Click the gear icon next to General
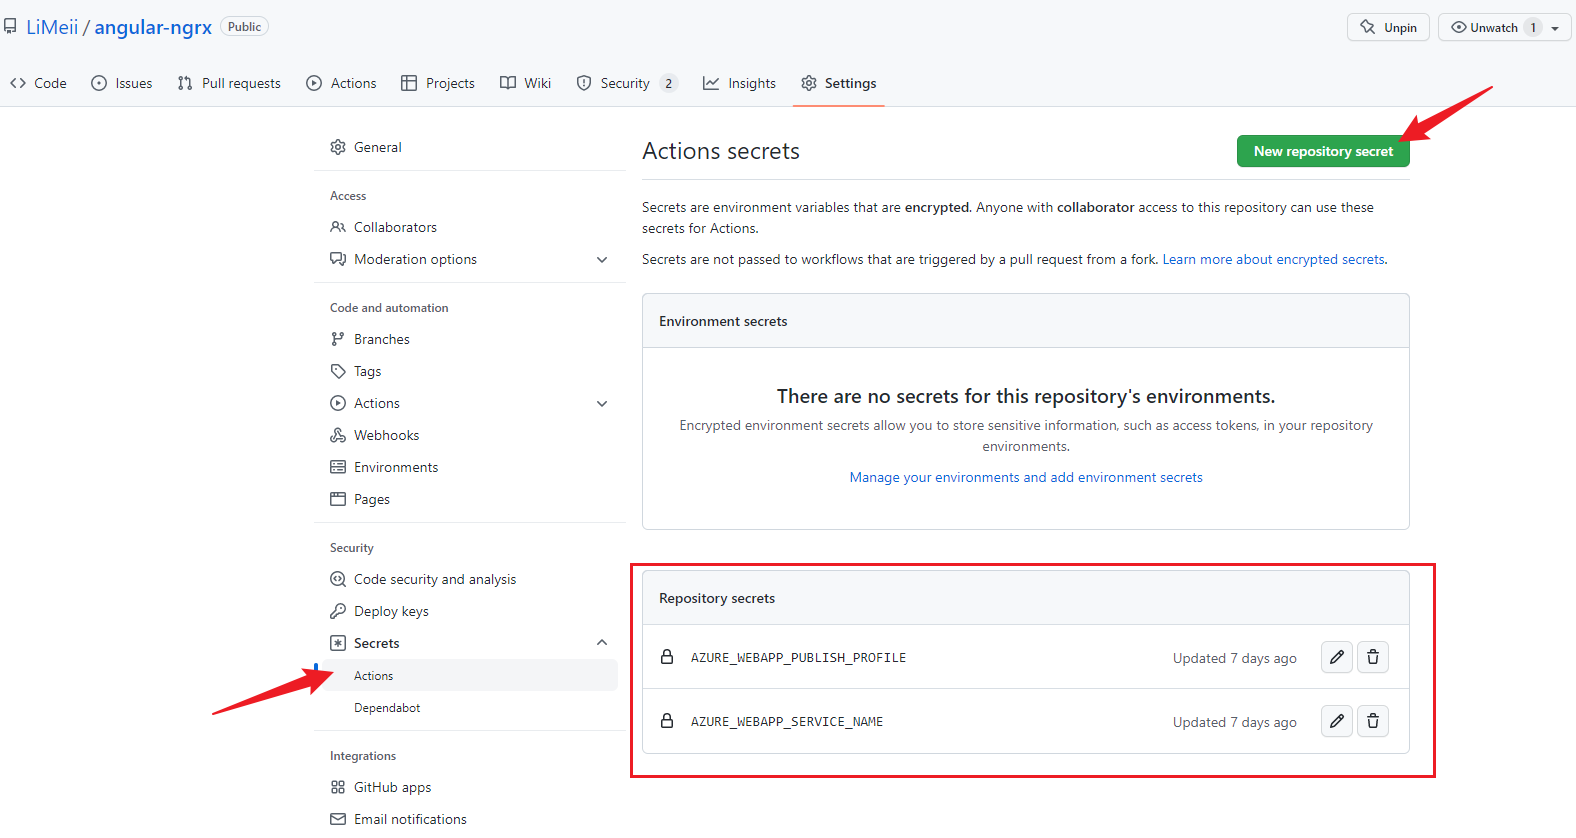The height and width of the screenshot is (838, 1576). click(x=338, y=147)
